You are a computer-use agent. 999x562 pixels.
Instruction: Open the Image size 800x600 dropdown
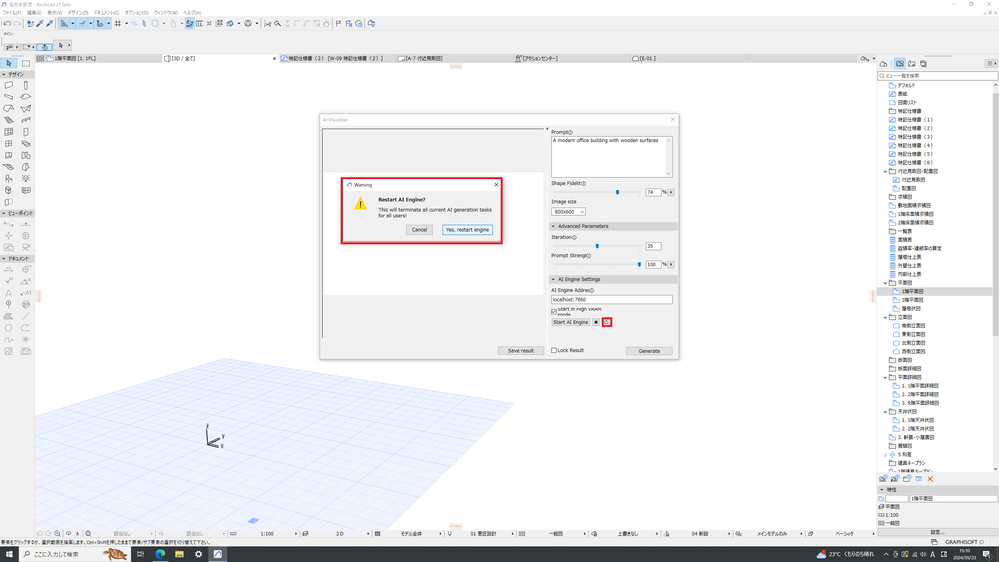[568, 212]
